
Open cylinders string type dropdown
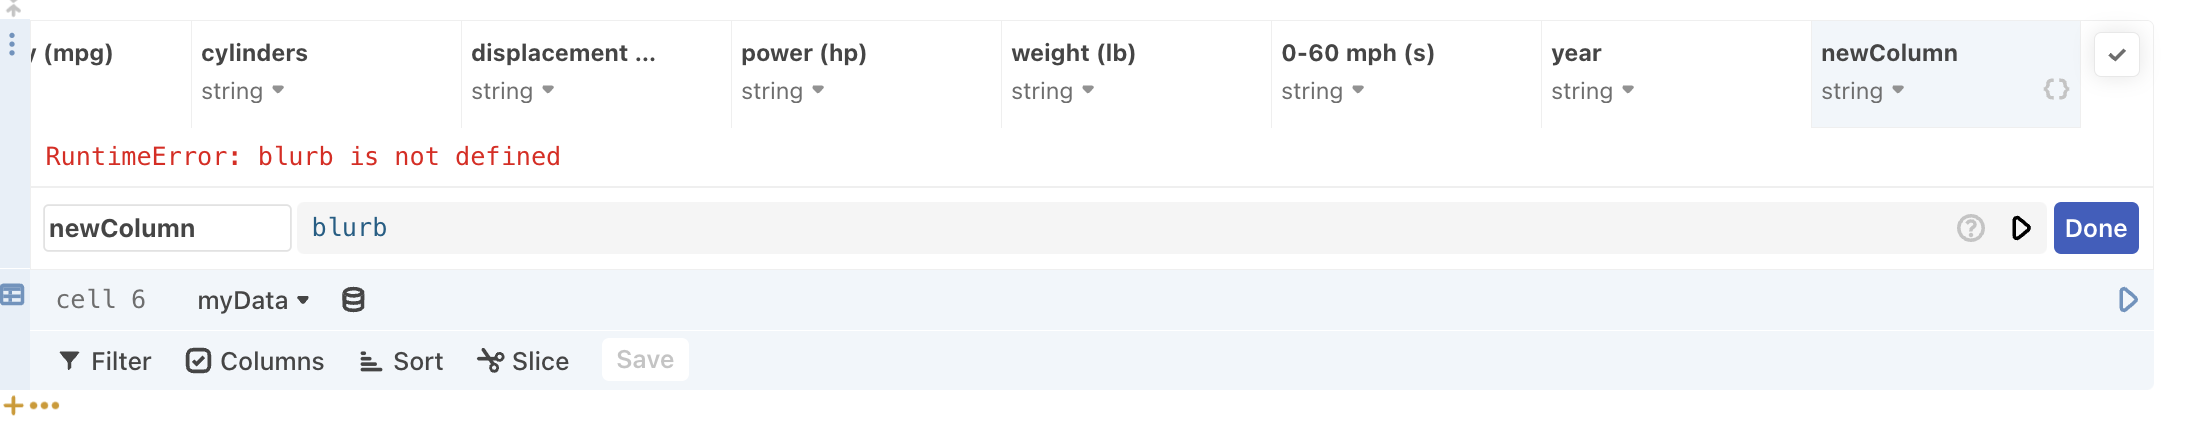pyautogui.click(x=243, y=91)
